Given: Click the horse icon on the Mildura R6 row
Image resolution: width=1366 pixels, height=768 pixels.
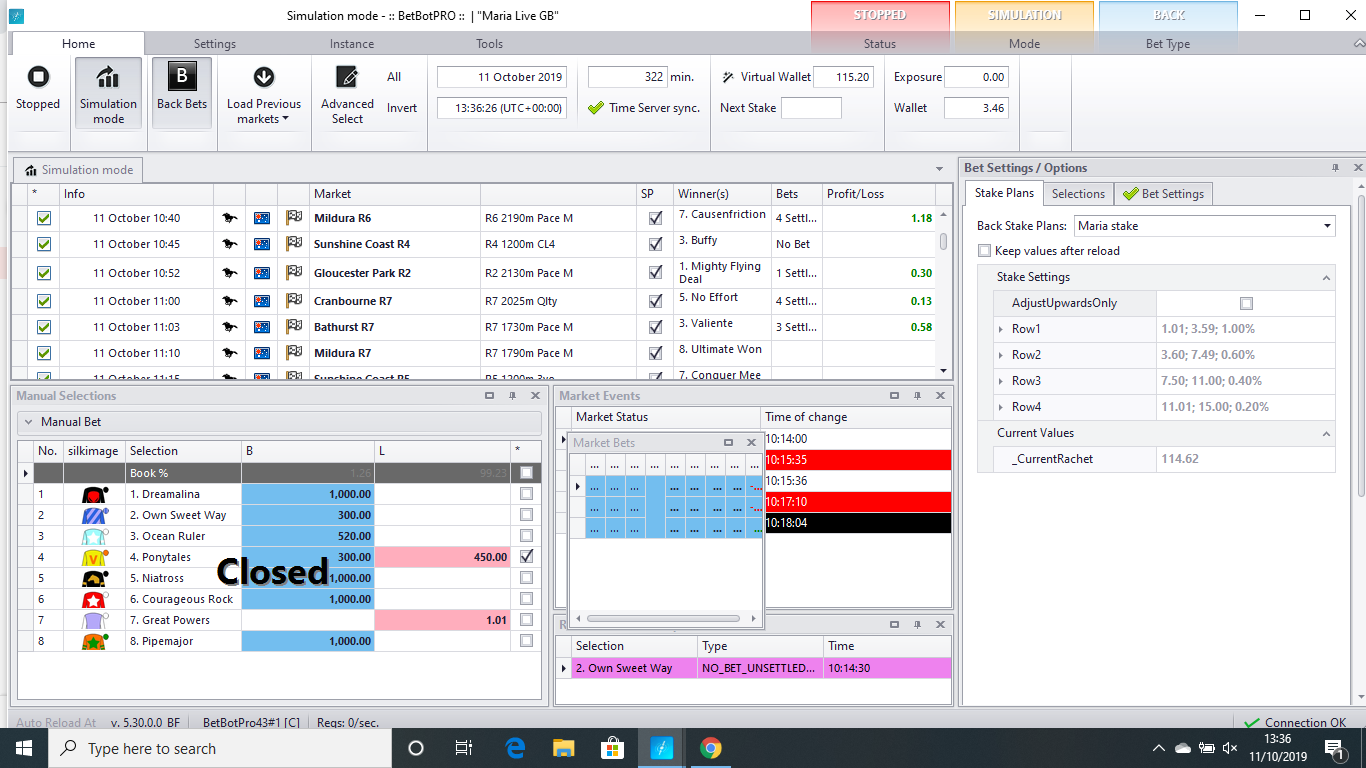Looking at the screenshot, I should pyautogui.click(x=229, y=217).
